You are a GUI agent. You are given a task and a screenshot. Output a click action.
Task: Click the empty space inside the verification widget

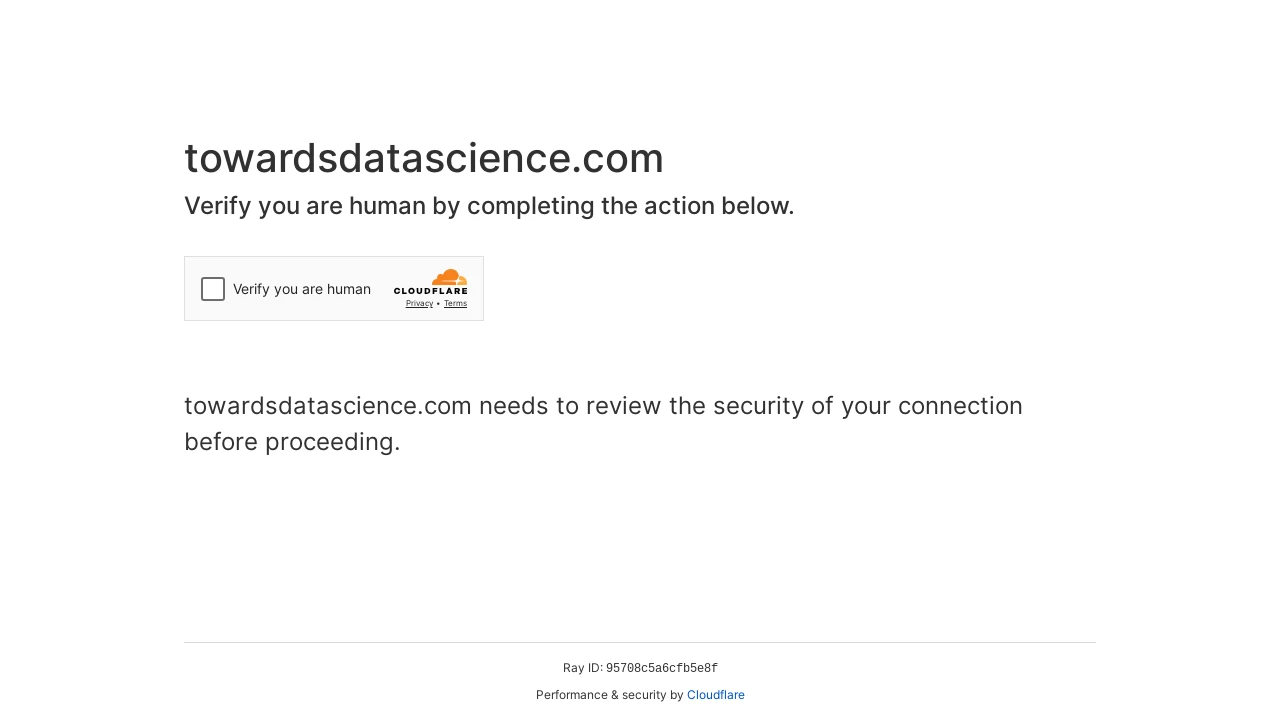tap(382, 310)
